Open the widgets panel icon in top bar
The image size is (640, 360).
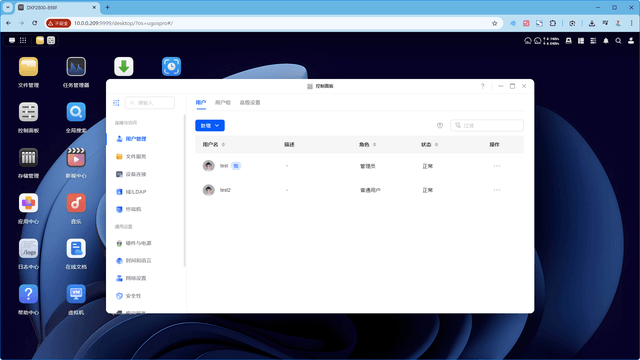(x=581, y=41)
